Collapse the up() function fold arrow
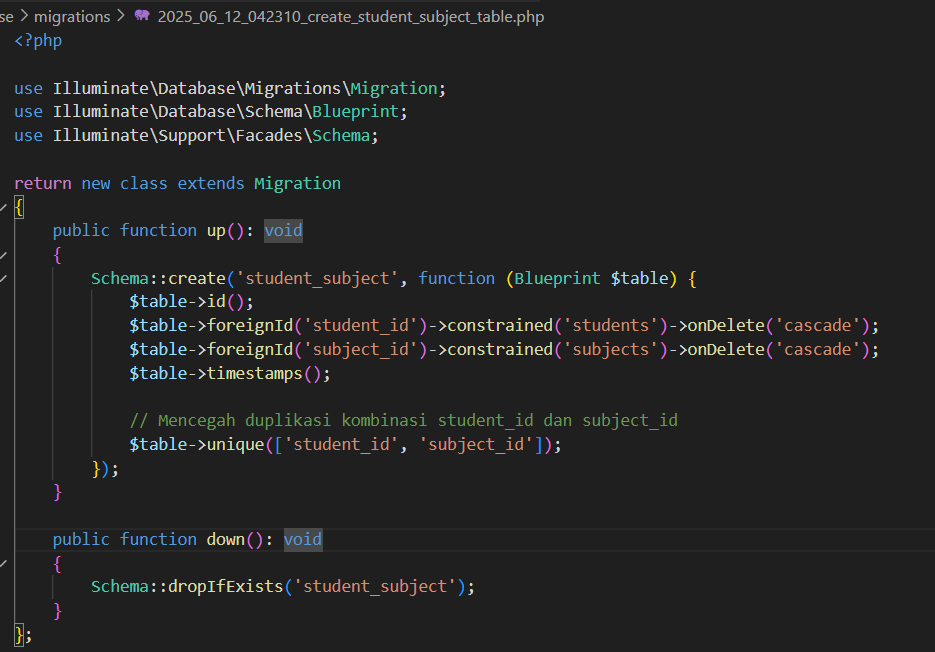935x652 pixels. click(4, 255)
